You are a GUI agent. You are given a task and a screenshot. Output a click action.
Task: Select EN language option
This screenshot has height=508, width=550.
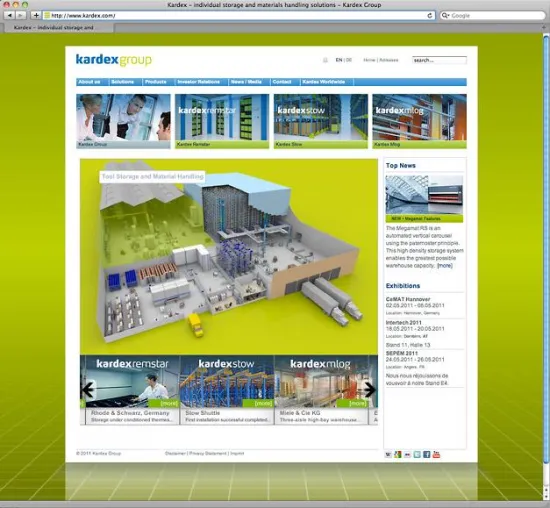coord(339,60)
